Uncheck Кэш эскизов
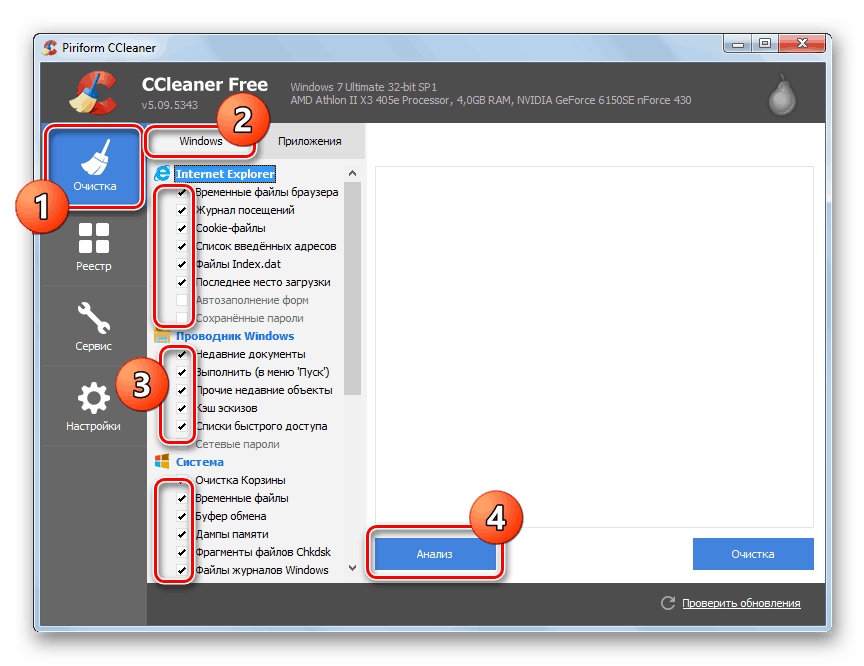Viewport: 864px width, 666px height. click(x=182, y=408)
